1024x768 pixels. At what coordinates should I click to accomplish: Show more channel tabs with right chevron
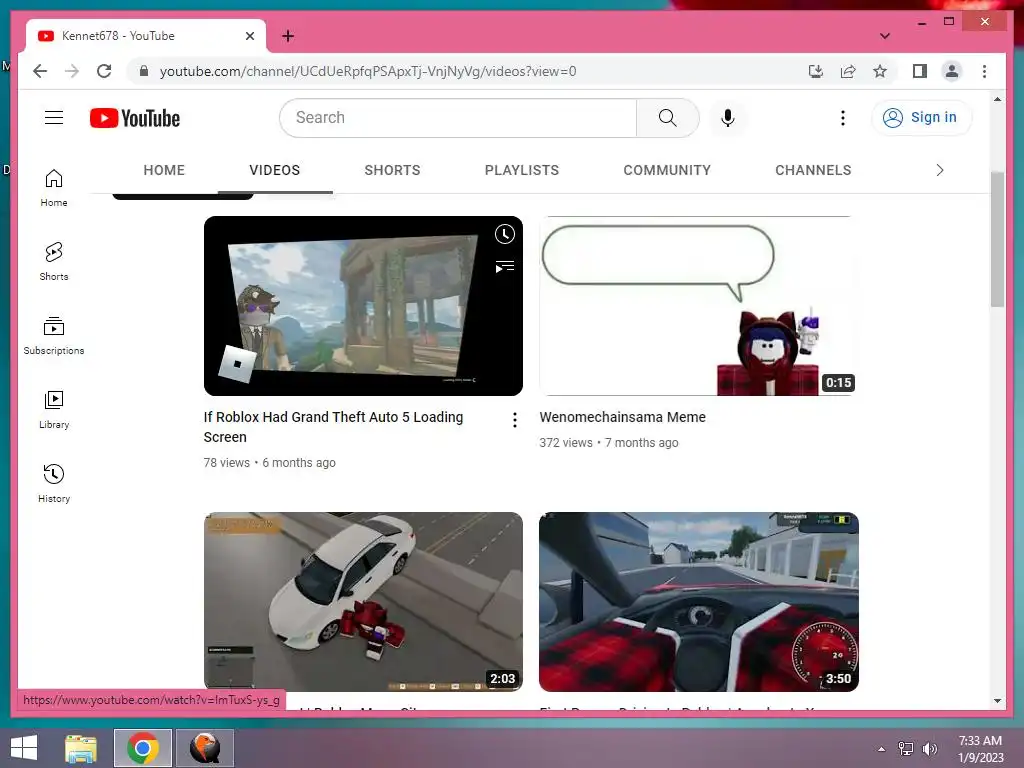[x=939, y=170]
